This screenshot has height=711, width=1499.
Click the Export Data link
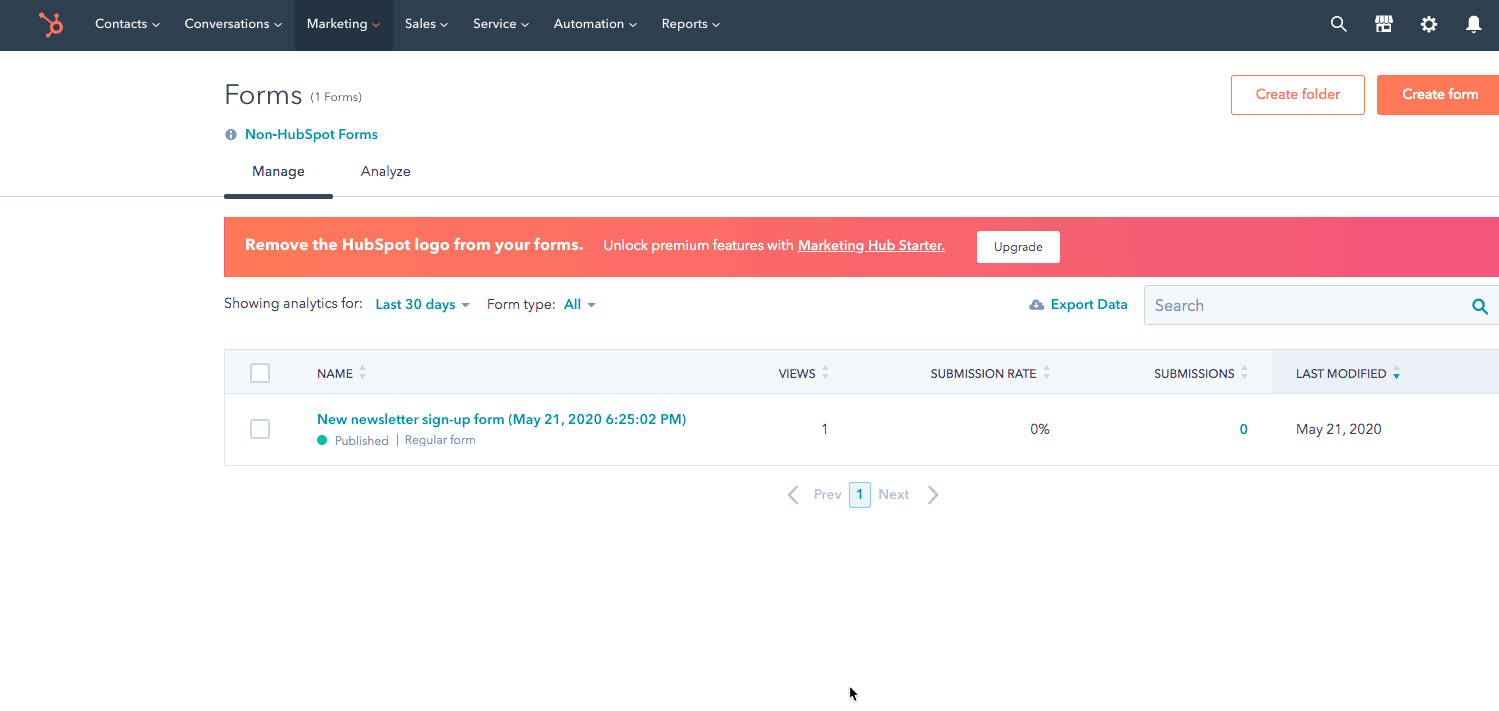click(x=1089, y=305)
